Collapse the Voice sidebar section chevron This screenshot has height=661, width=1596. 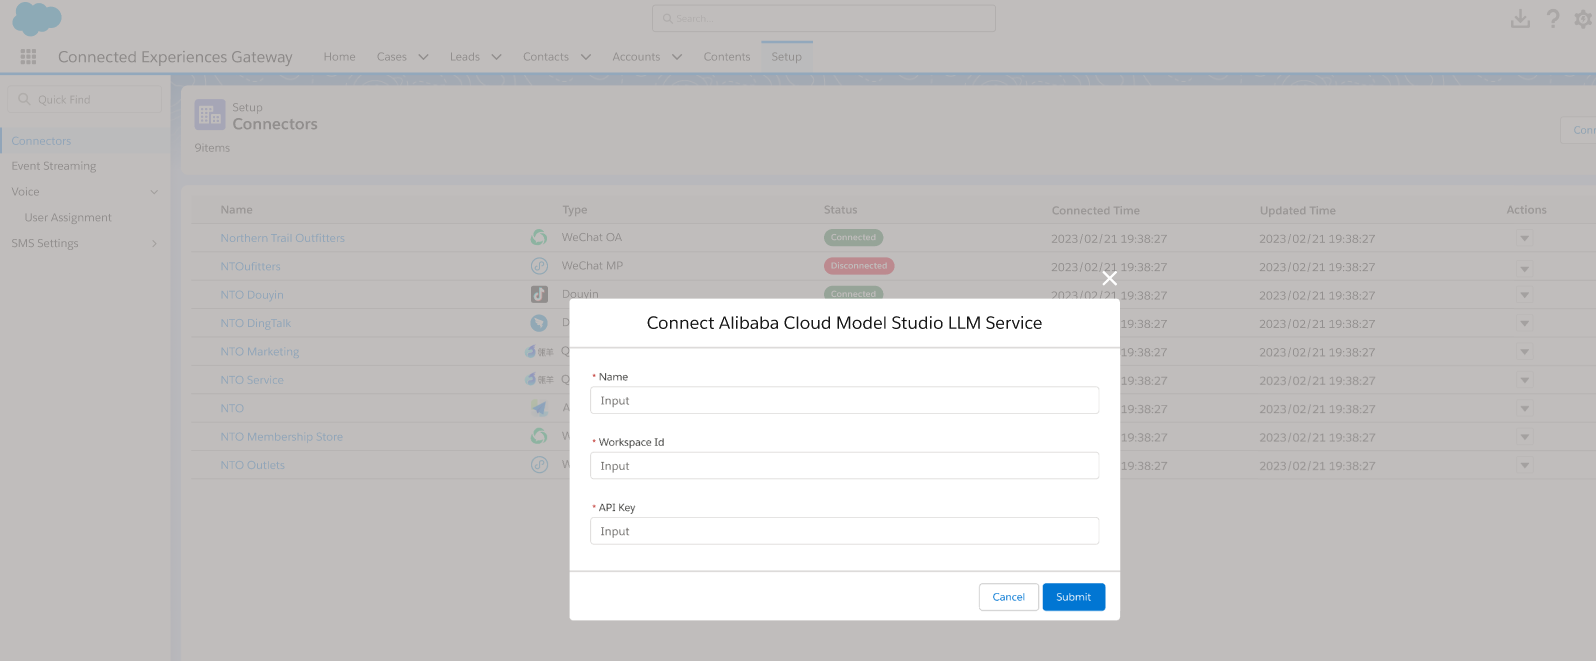pyautogui.click(x=154, y=192)
